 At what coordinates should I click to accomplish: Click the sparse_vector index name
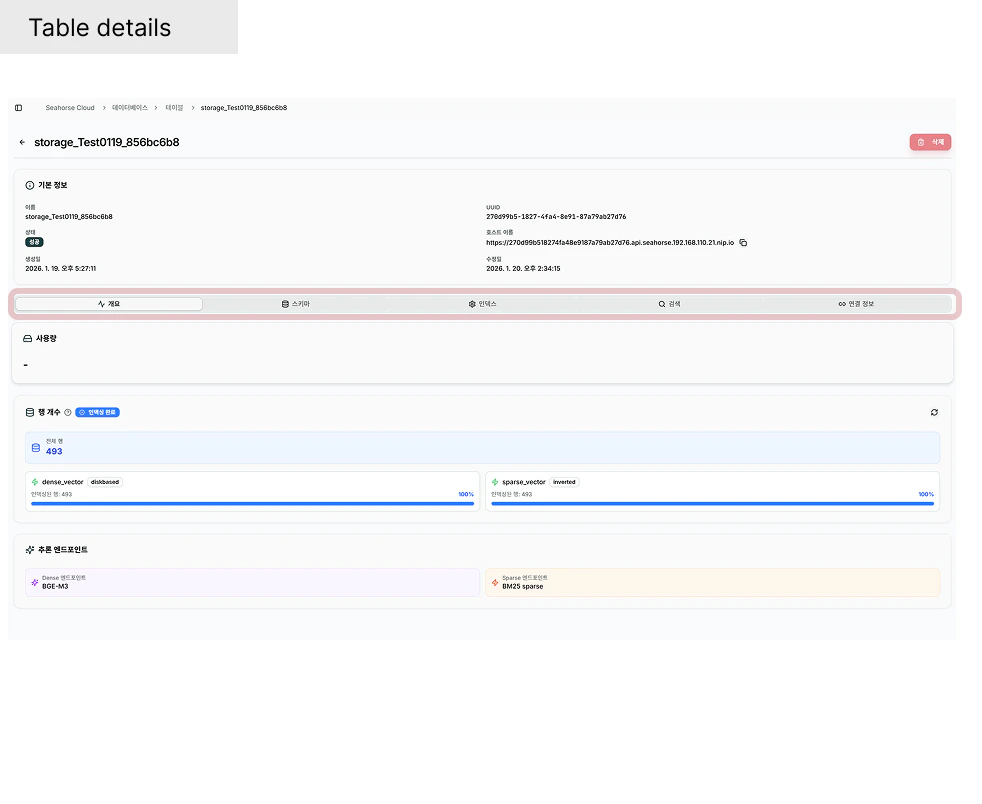(524, 482)
